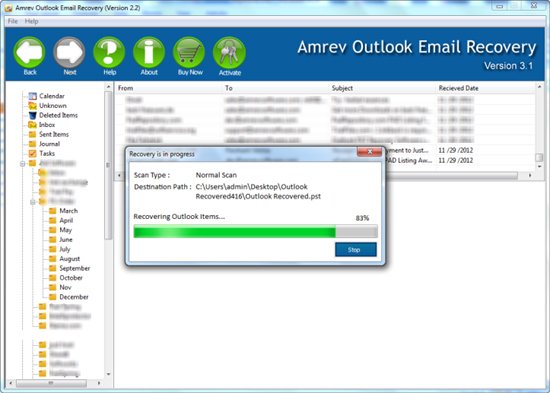Click folder tree scroll down arrow

coord(108,374)
